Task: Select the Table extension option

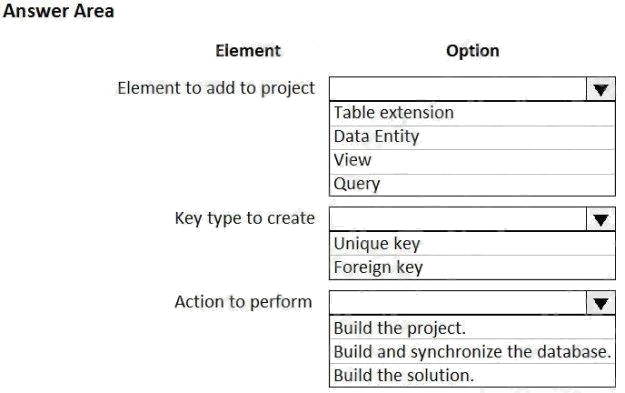Action: click(x=472, y=113)
